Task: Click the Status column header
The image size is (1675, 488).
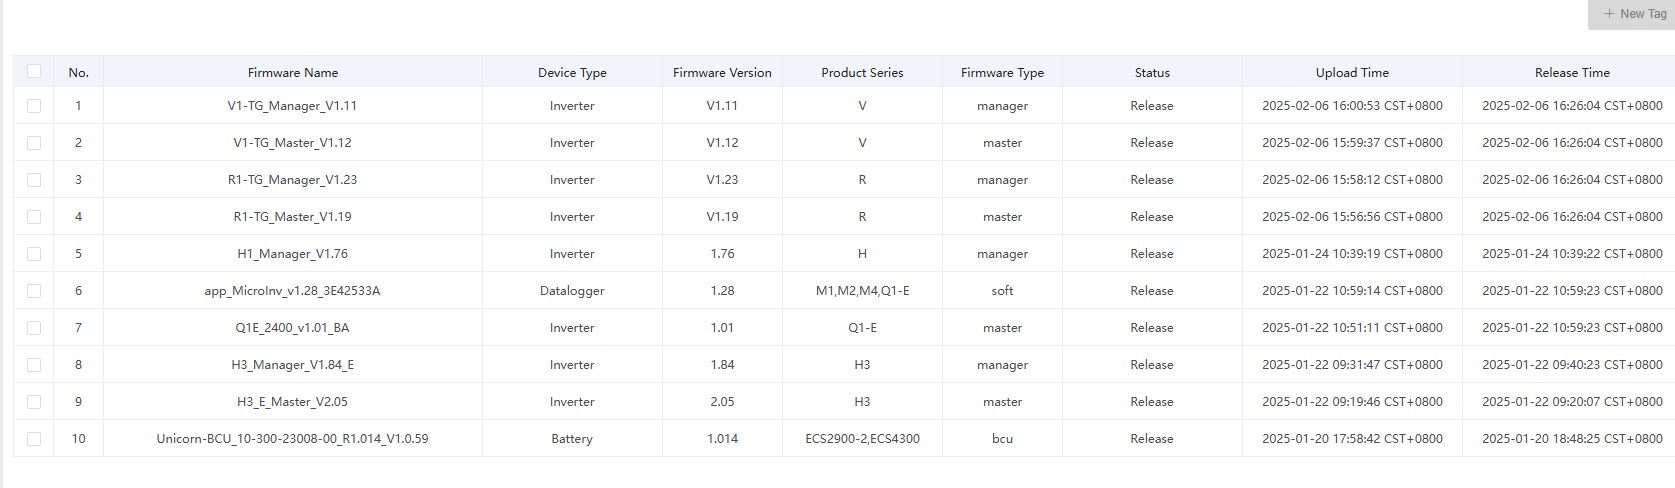Action: click(1151, 73)
